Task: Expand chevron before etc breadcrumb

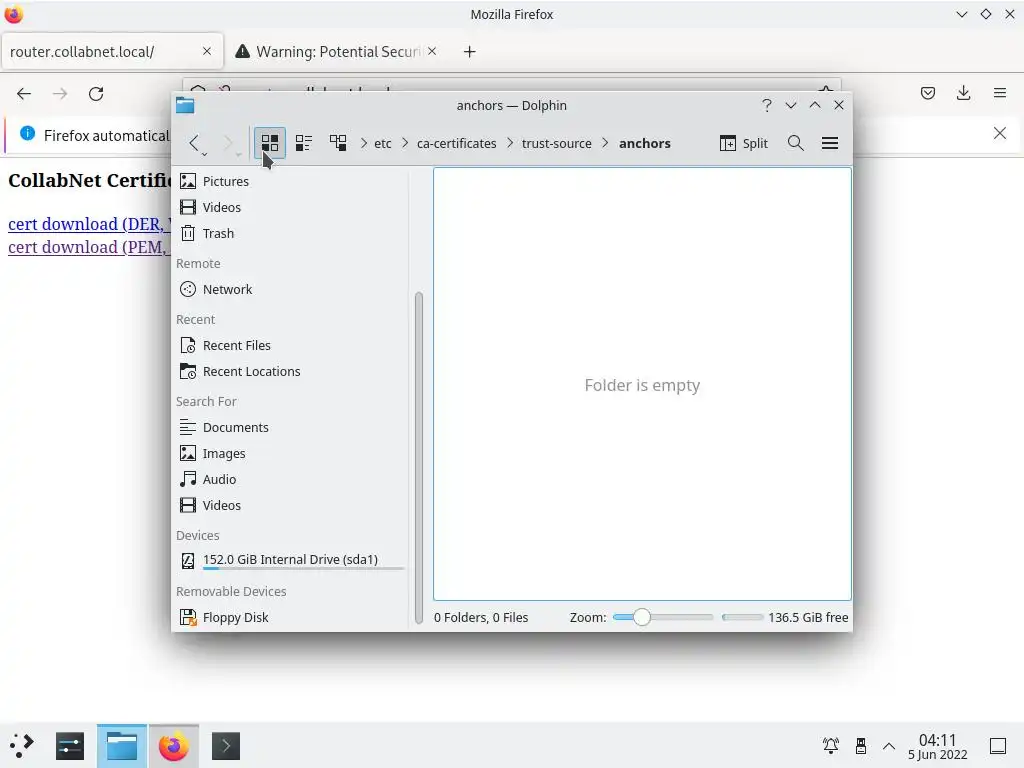Action: (x=364, y=143)
